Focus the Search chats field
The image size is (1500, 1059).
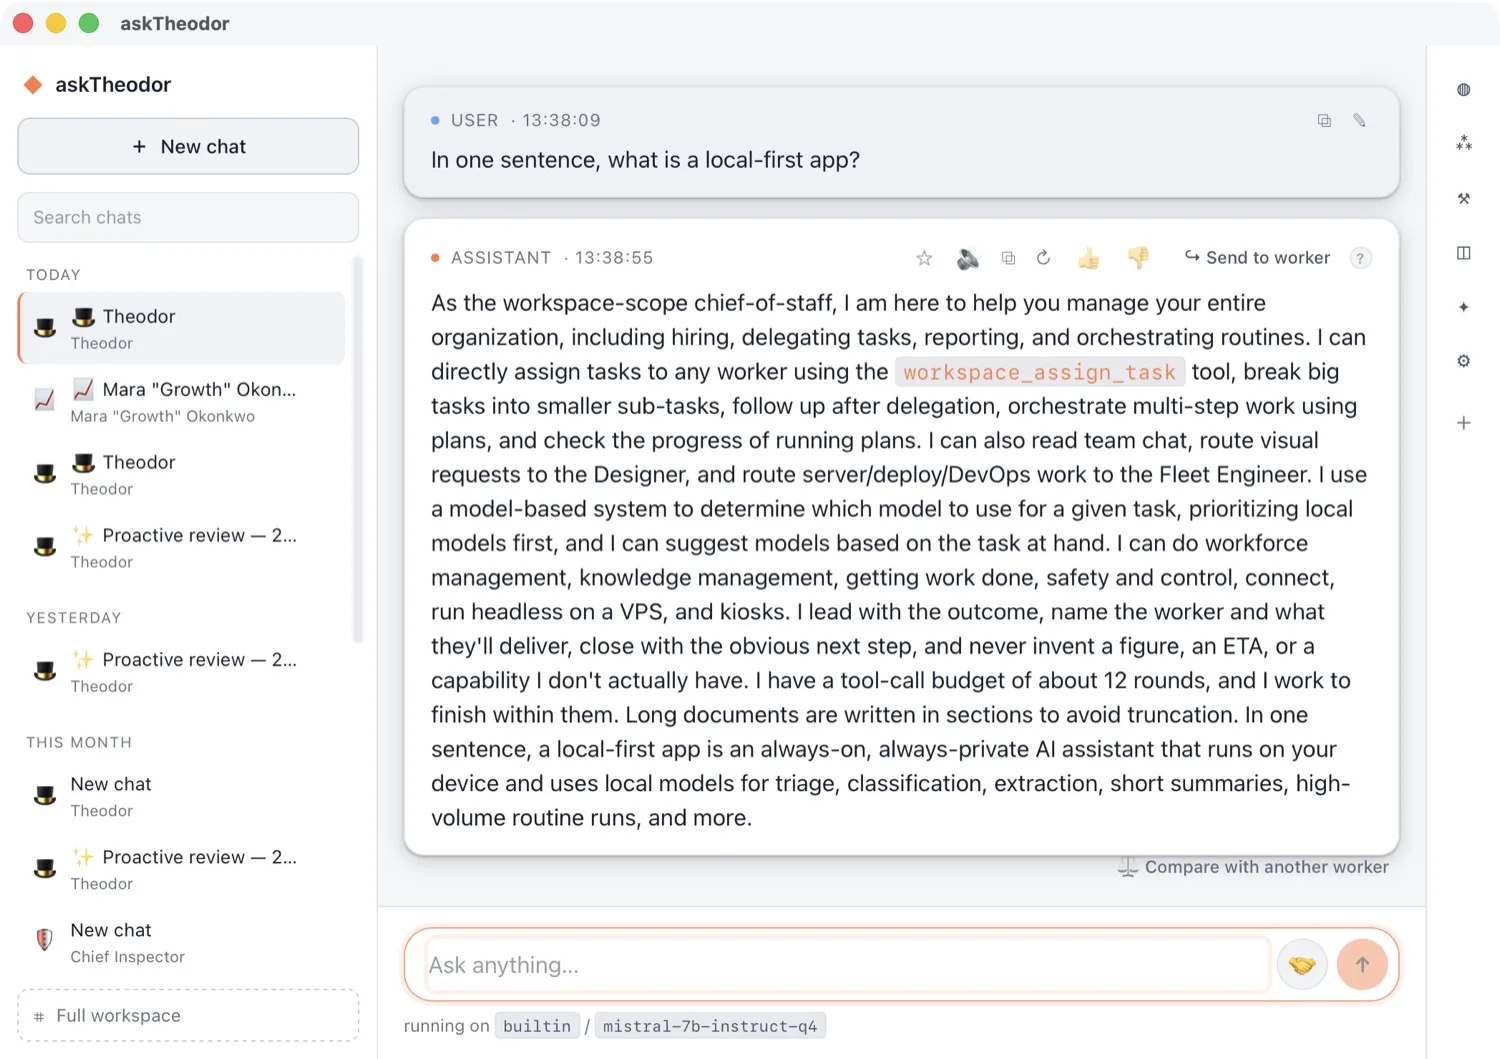click(x=188, y=218)
